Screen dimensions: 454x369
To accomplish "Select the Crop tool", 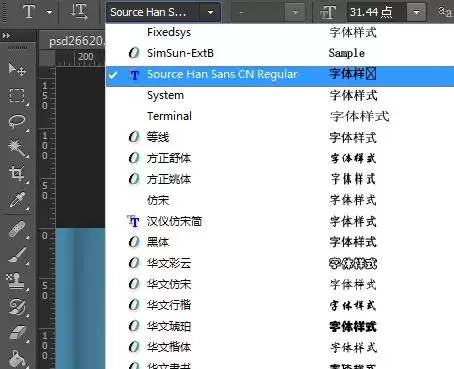I will click(x=17, y=173).
